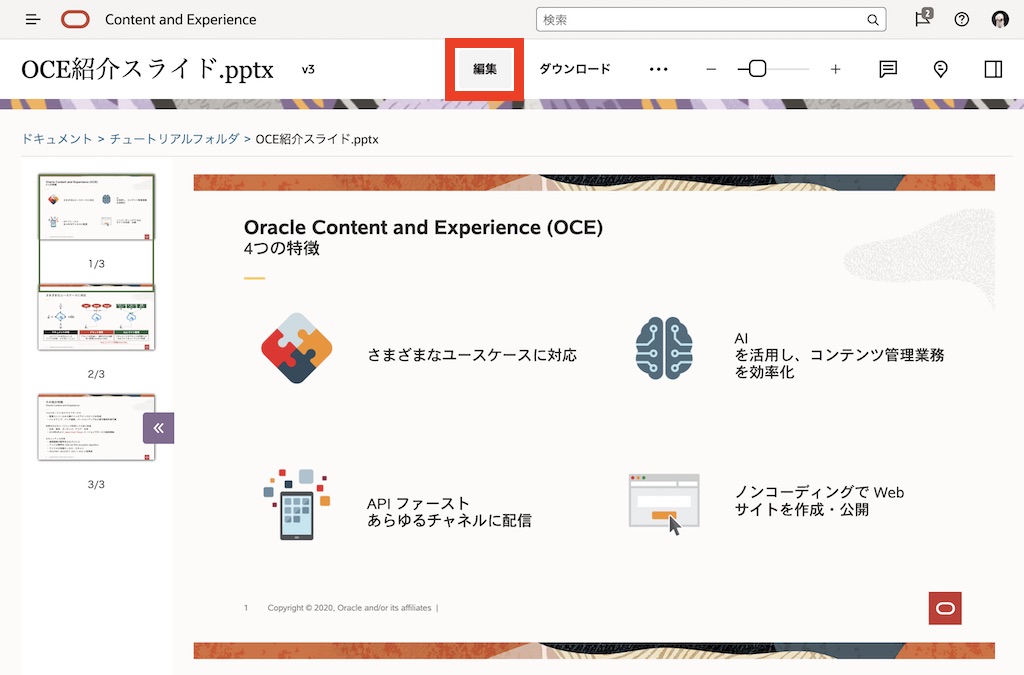
Task: Open the more options ellipsis menu
Action: (x=658, y=69)
